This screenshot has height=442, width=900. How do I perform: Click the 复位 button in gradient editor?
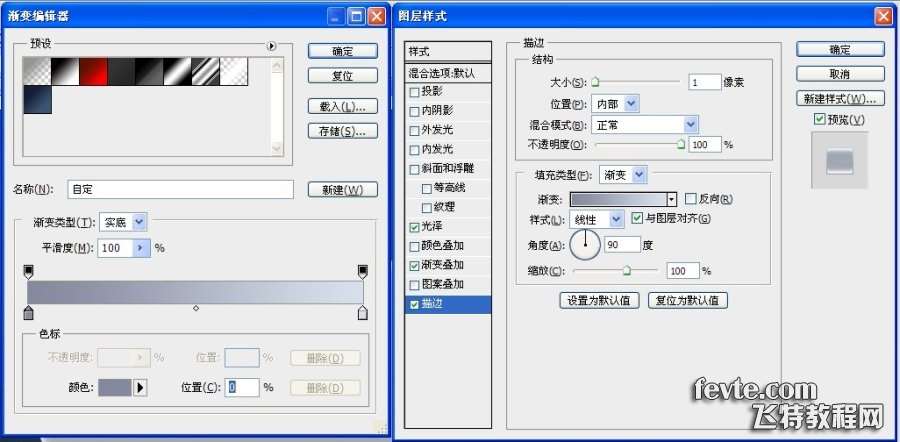pyautogui.click(x=343, y=75)
